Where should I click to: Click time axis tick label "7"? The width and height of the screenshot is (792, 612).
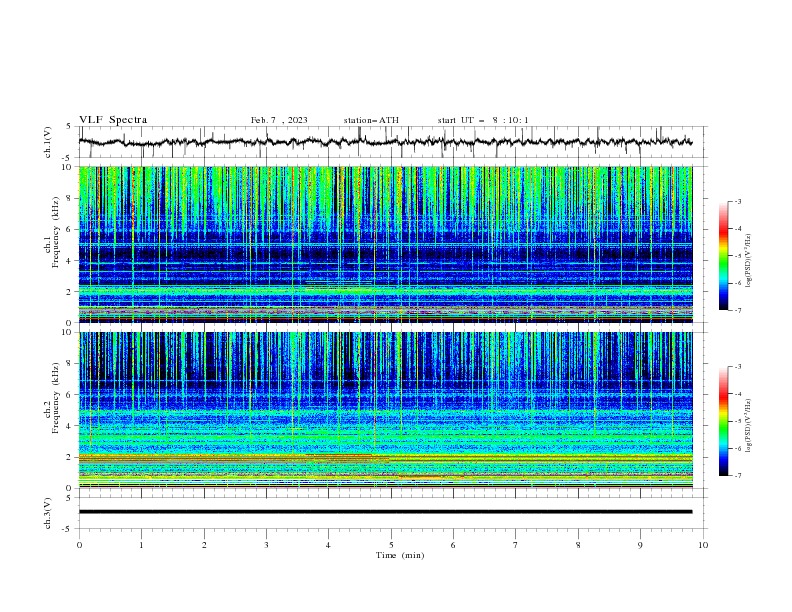[x=516, y=545]
